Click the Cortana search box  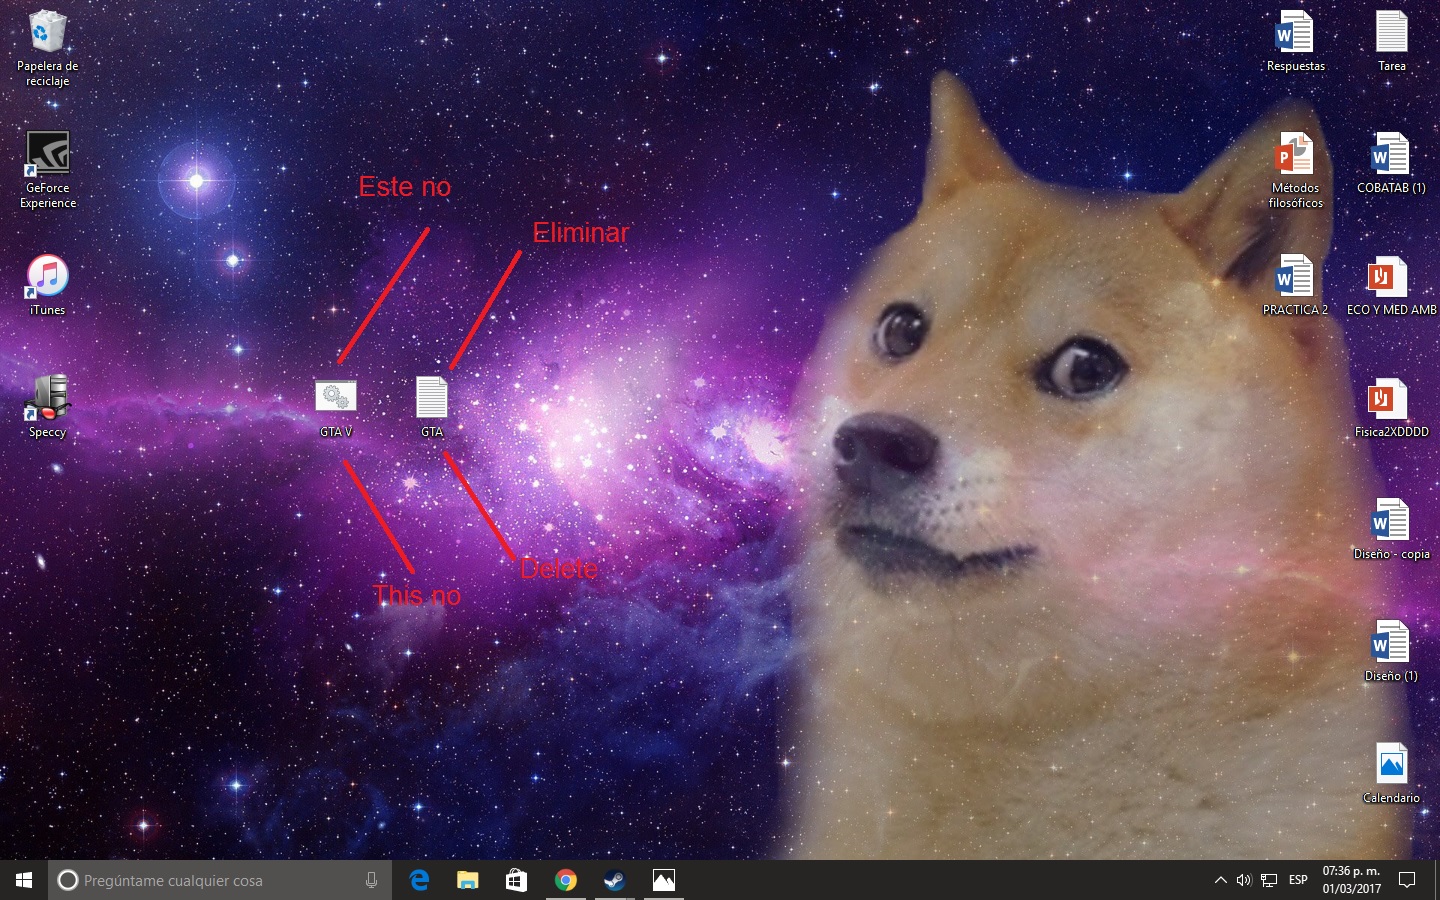[x=220, y=880]
